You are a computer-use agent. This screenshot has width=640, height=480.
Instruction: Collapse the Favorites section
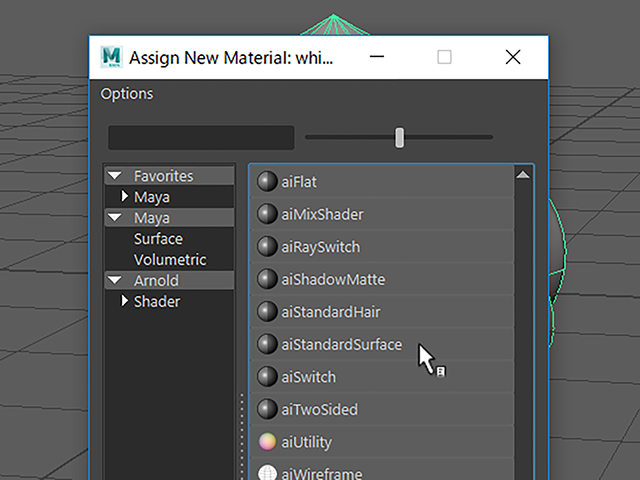pyautogui.click(x=115, y=176)
